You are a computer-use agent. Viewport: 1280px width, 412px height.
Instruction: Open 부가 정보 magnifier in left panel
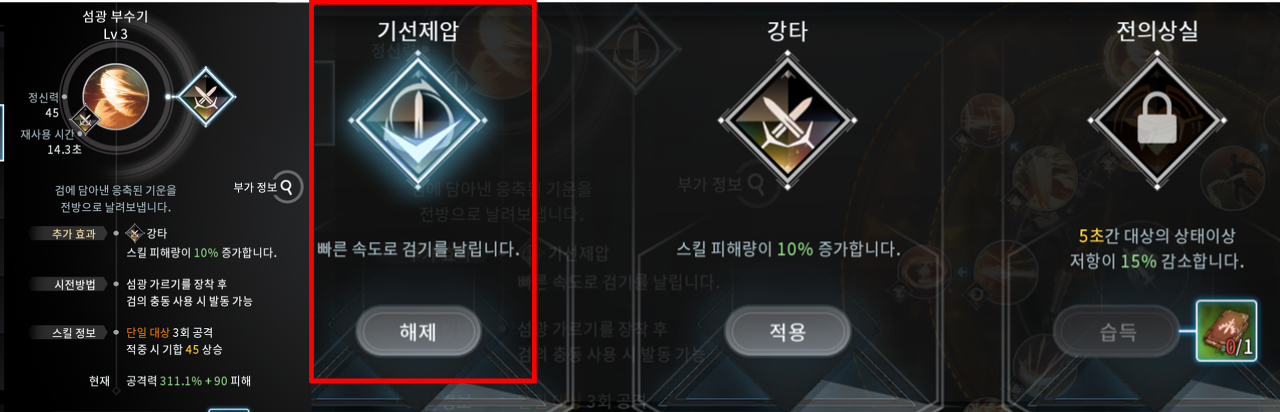[287, 185]
